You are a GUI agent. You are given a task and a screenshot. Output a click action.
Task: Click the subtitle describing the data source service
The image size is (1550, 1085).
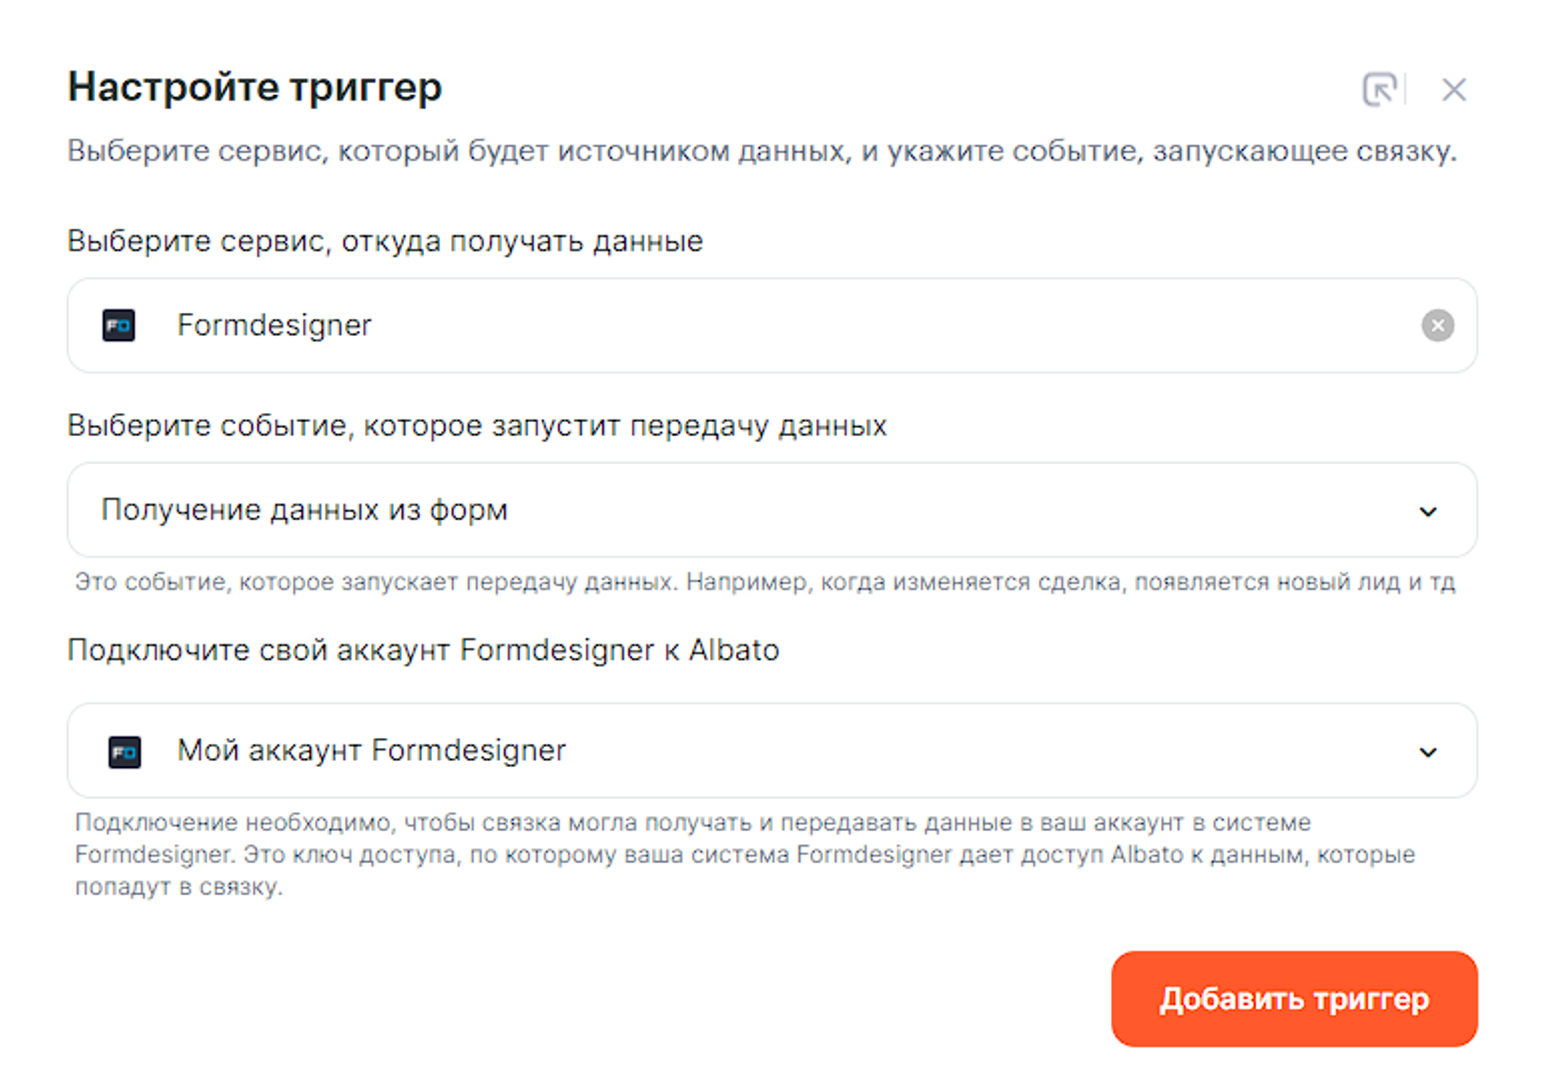coord(761,152)
